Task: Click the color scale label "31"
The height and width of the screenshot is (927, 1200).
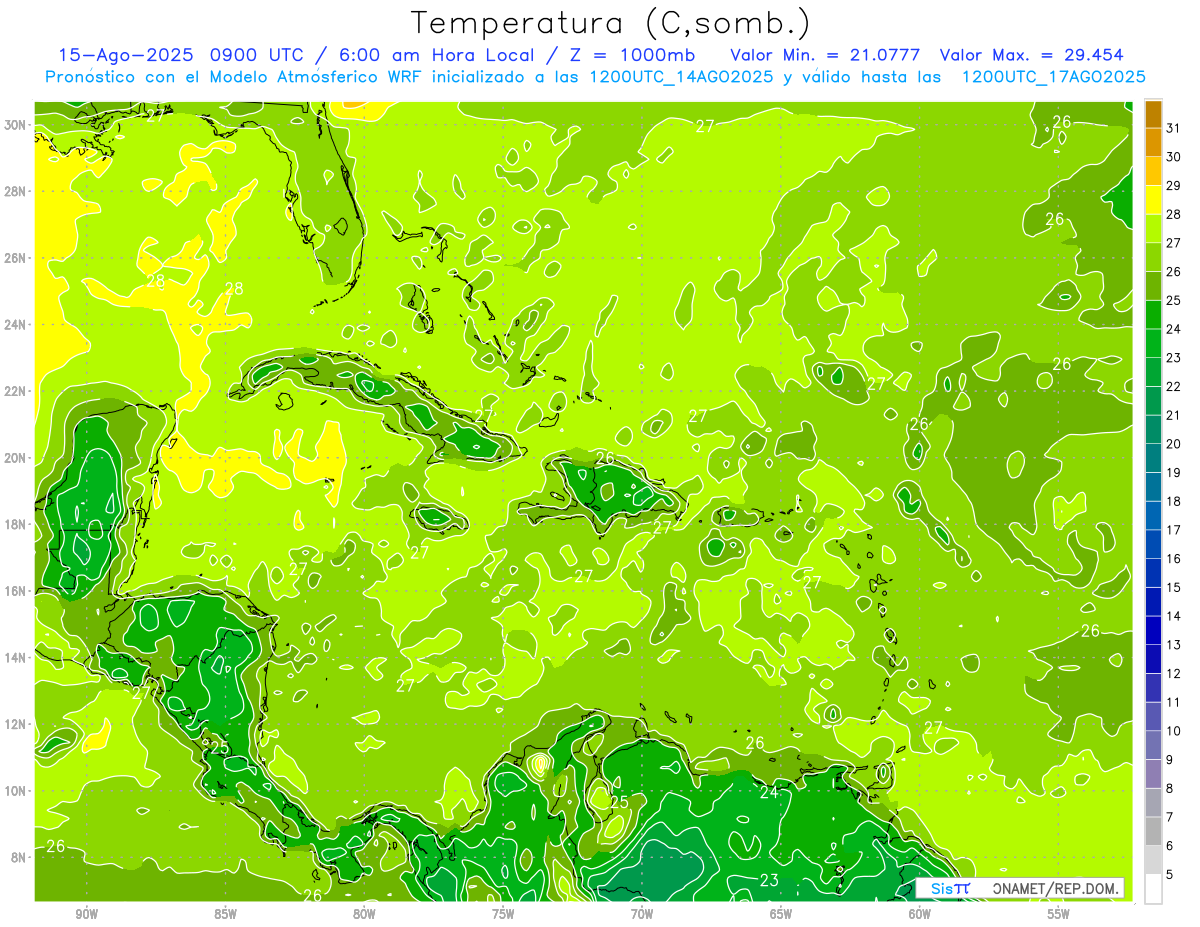Action: (x=1173, y=128)
